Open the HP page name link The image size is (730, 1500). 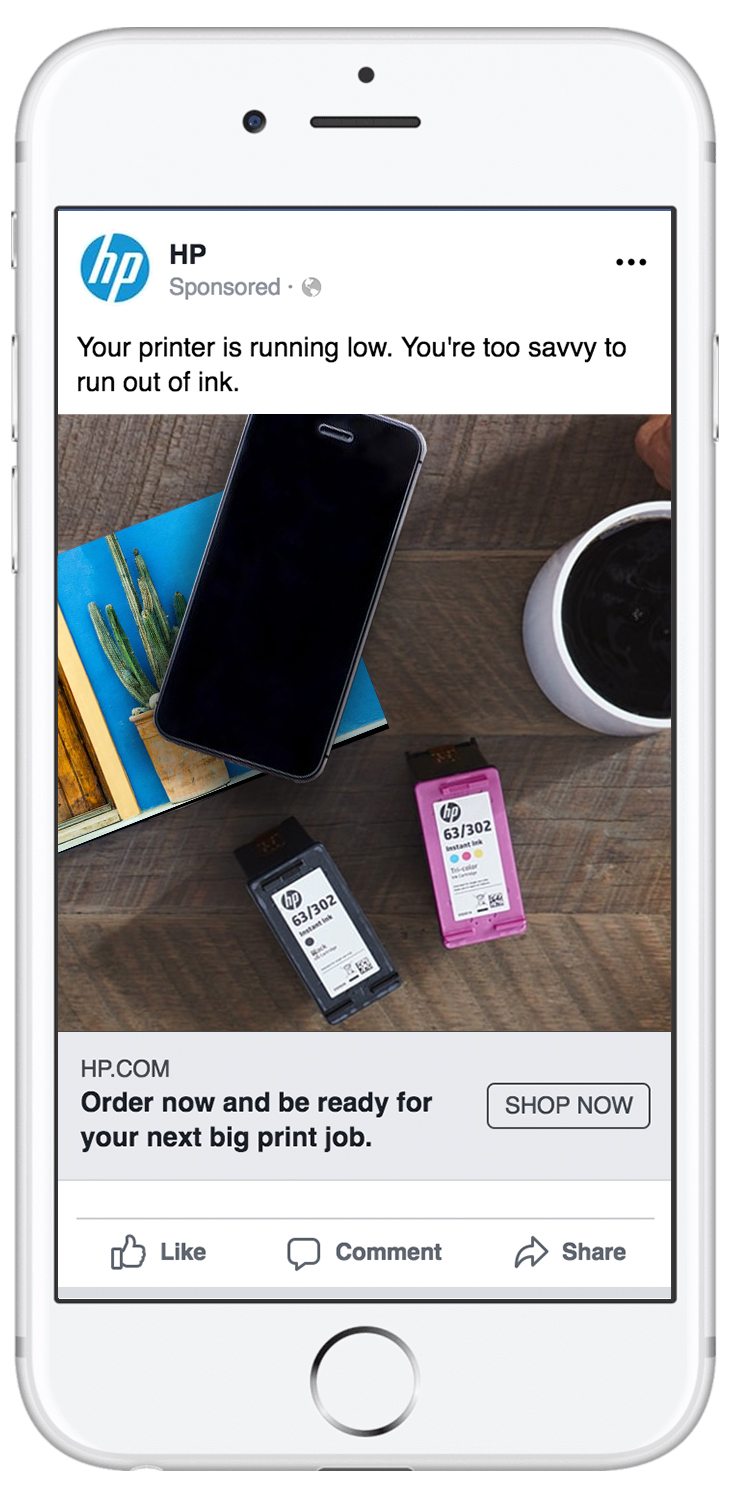tap(188, 254)
